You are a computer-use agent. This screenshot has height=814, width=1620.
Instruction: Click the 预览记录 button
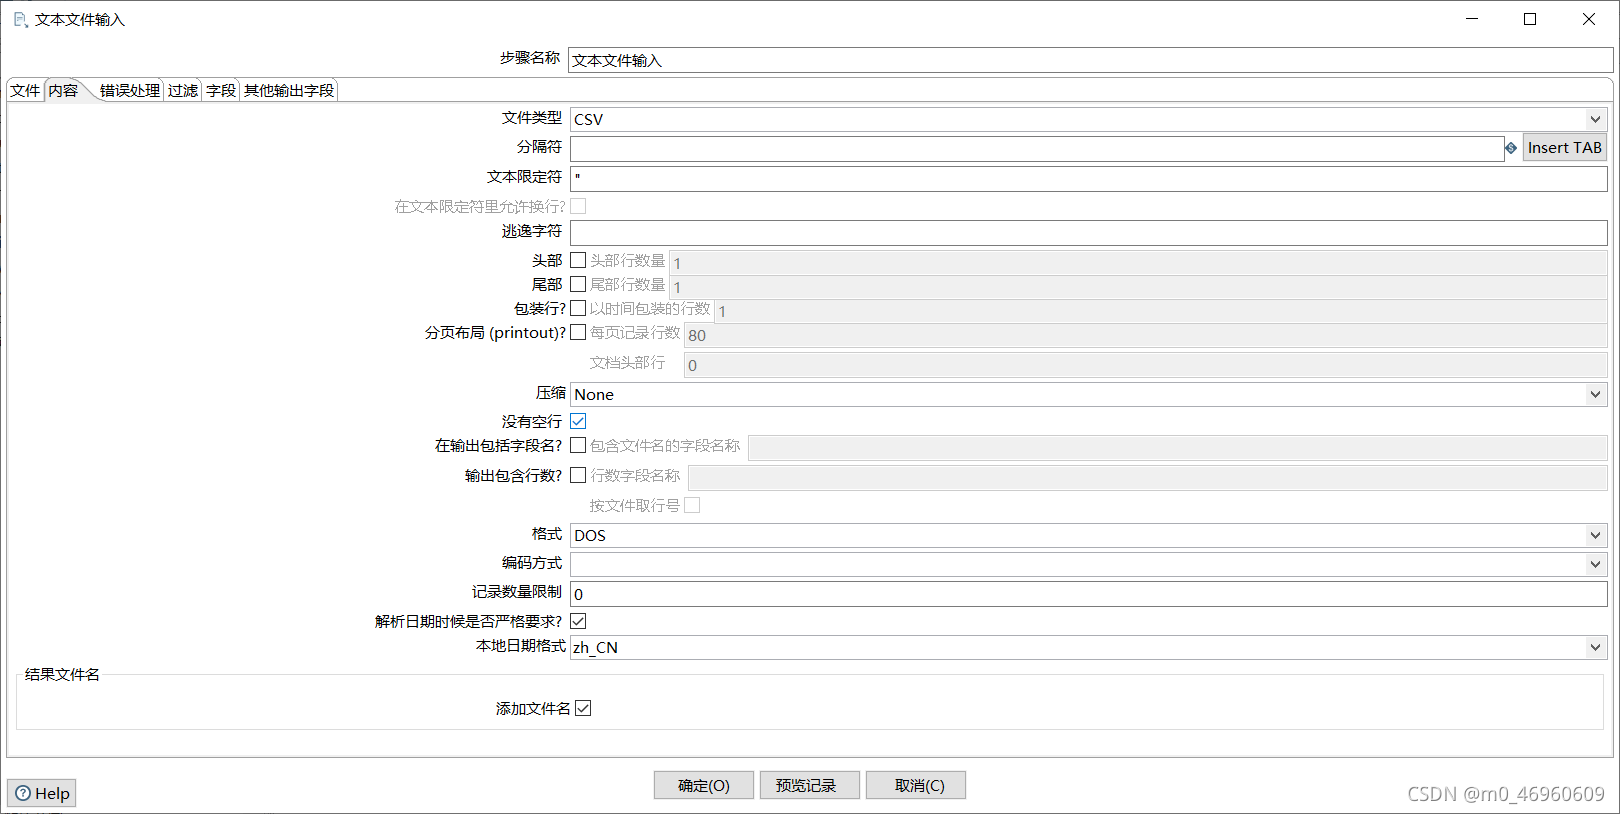tap(810, 785)
